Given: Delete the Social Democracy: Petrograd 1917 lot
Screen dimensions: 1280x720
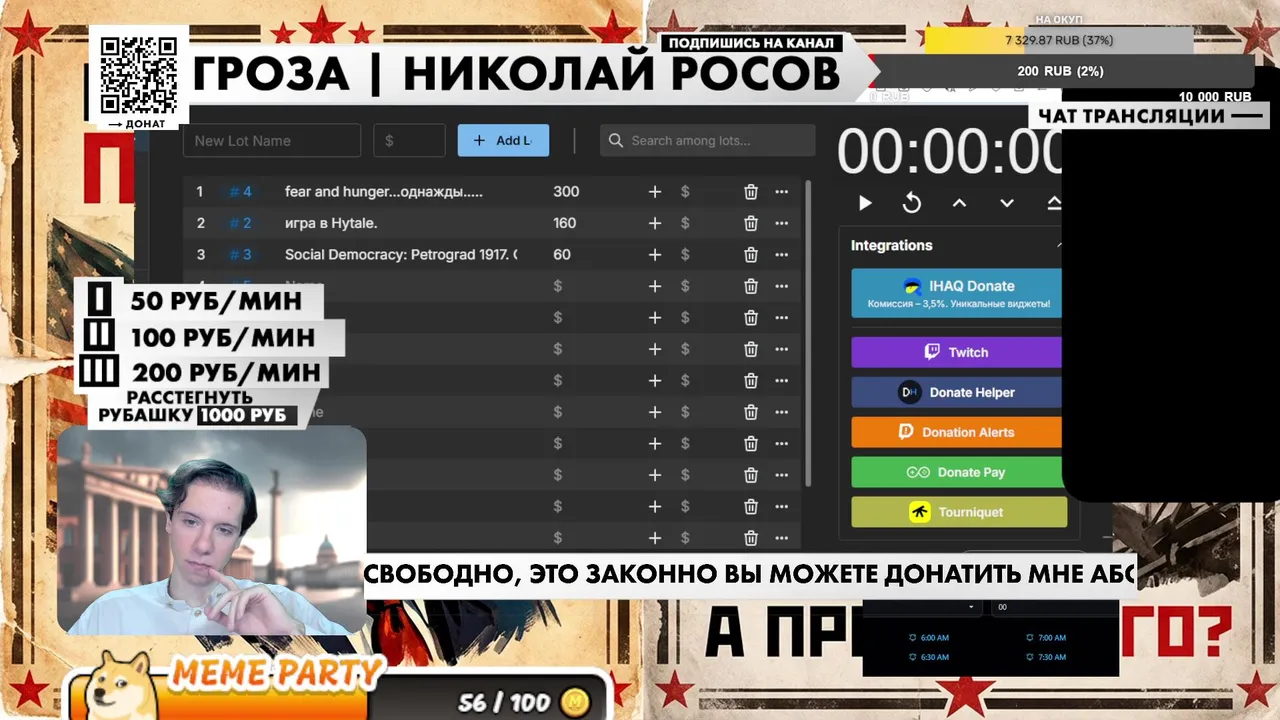Looking at the screenshot, I should (751, 255).
